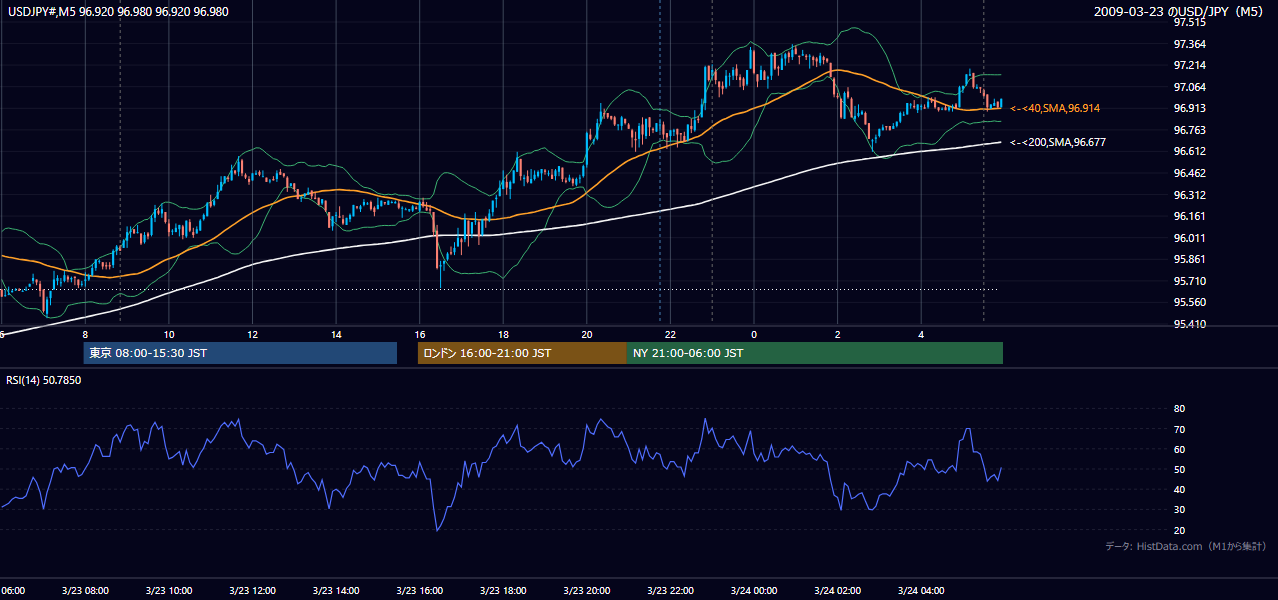Viewport: 1278px width, 600px height.
Task: Select the 40 SMA 96.914 label
Action: (x=1056, y=108)
